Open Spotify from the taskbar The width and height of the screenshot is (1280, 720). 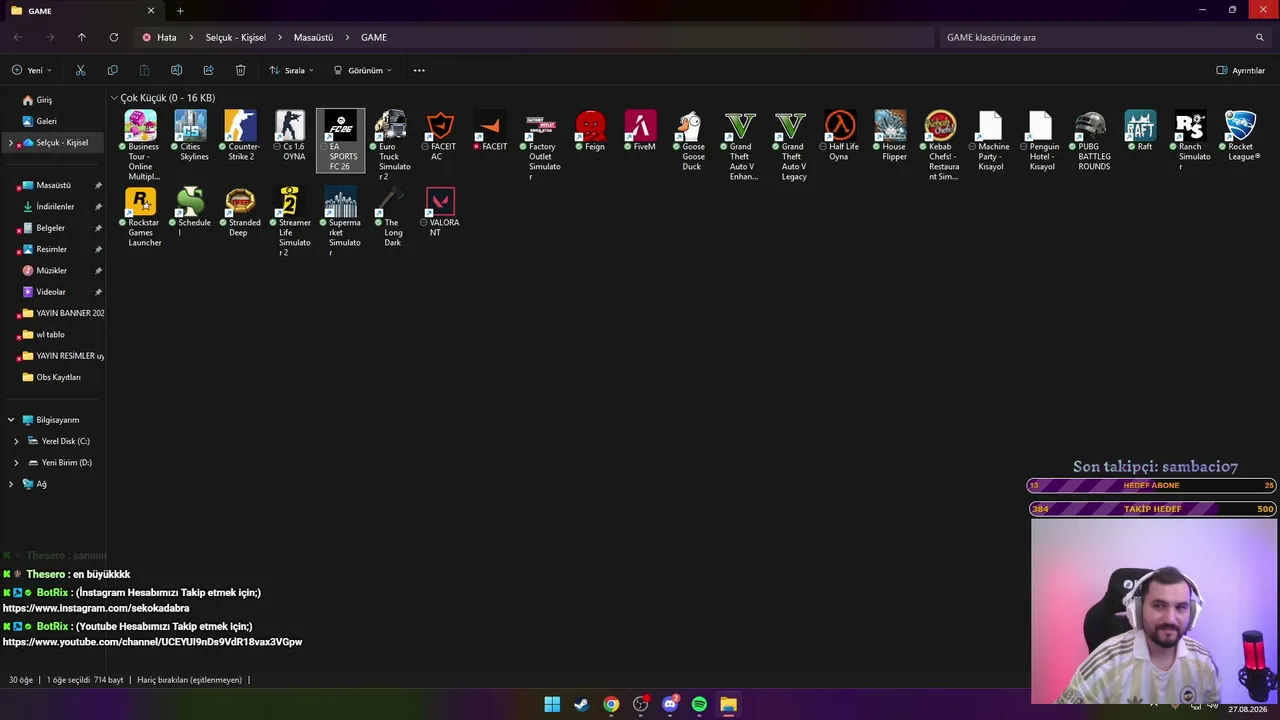click(x=699, y=704)
